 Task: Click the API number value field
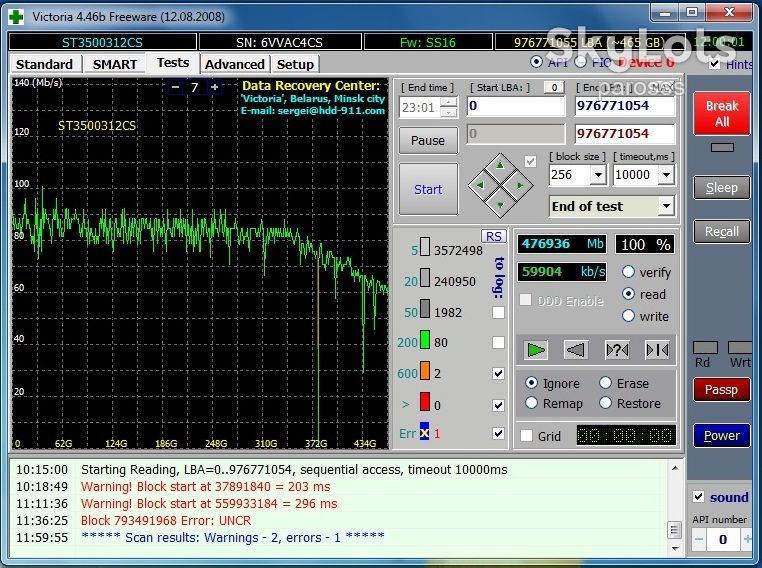coord(723,539)
